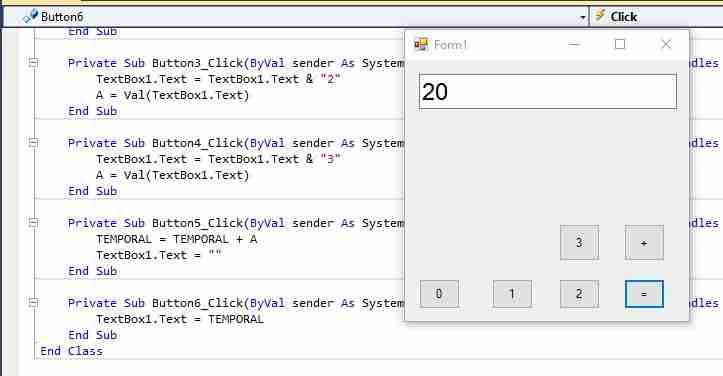The image size is (723, 376).
Task: Collapse the Button5_Click sub outline
Action: (33, 223)
